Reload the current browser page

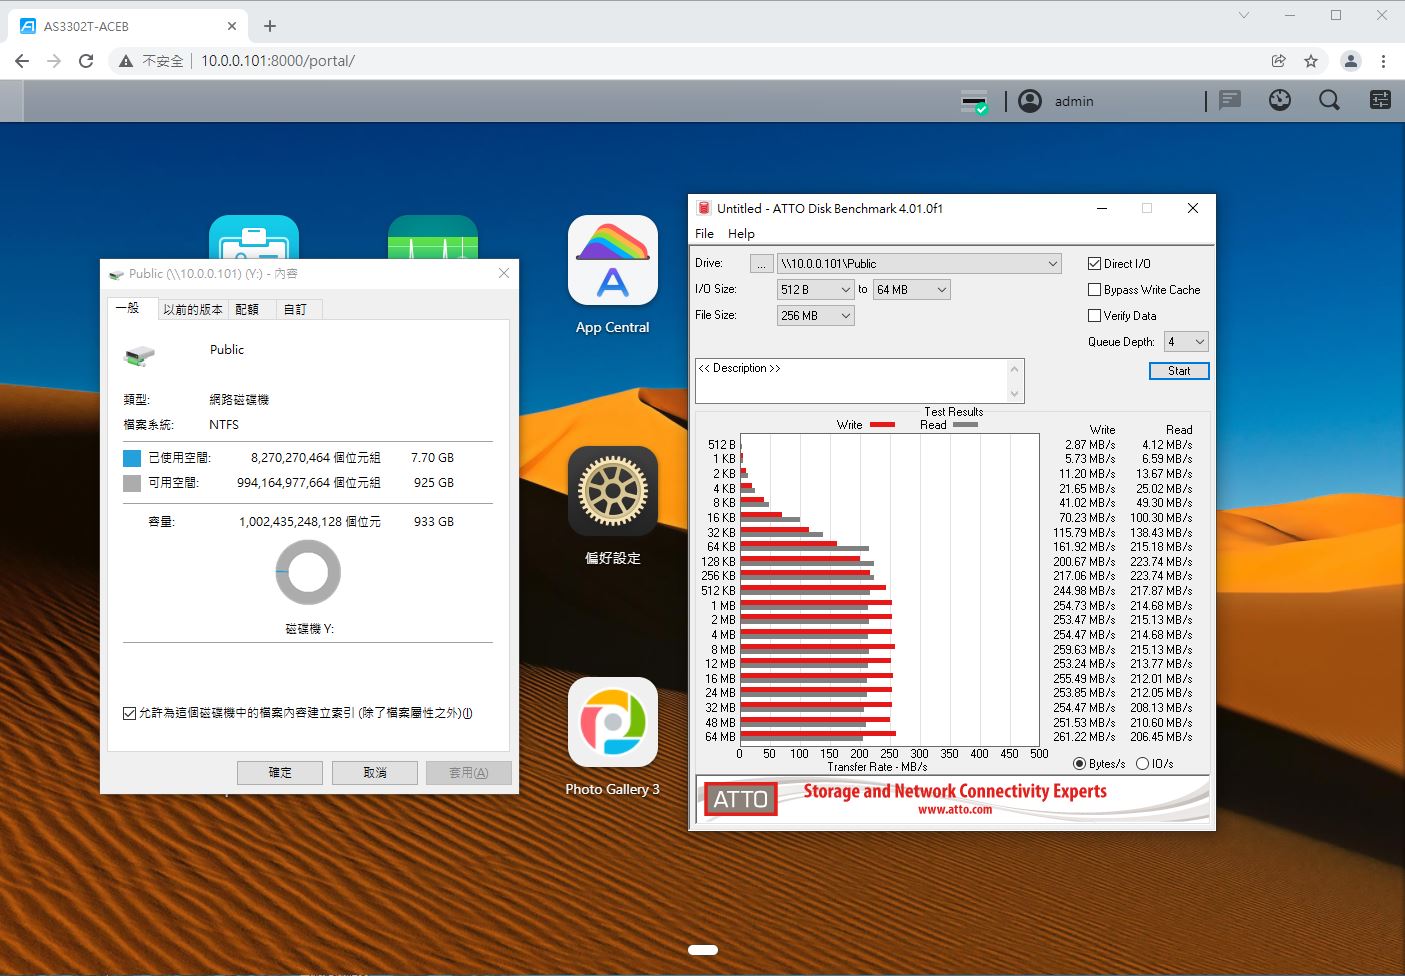[x=86, y=61]
